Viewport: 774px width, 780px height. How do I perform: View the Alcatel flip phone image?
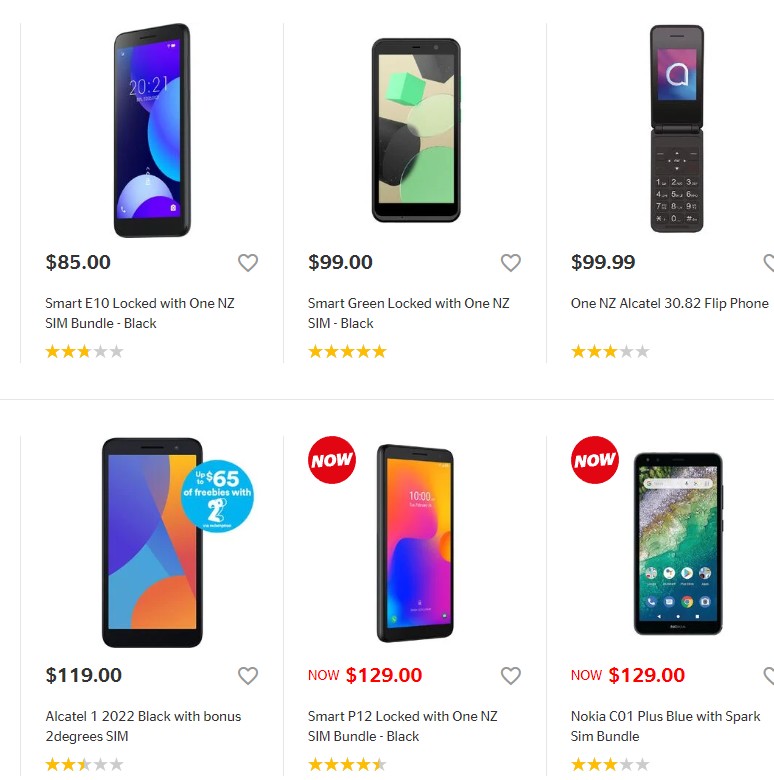677,129
